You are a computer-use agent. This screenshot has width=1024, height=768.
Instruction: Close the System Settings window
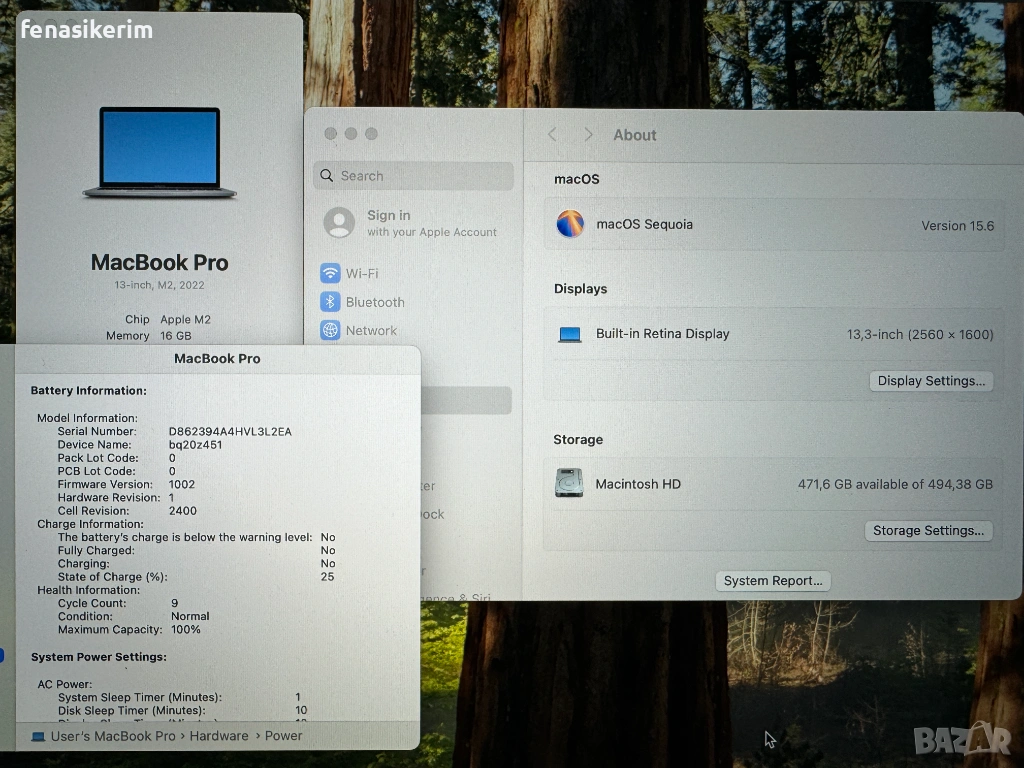[x=330, y=134]
